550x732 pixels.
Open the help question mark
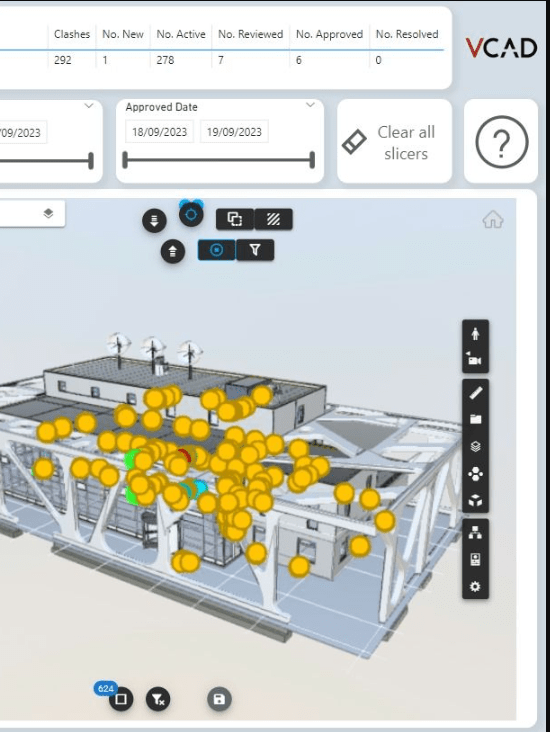pos(501,141)
